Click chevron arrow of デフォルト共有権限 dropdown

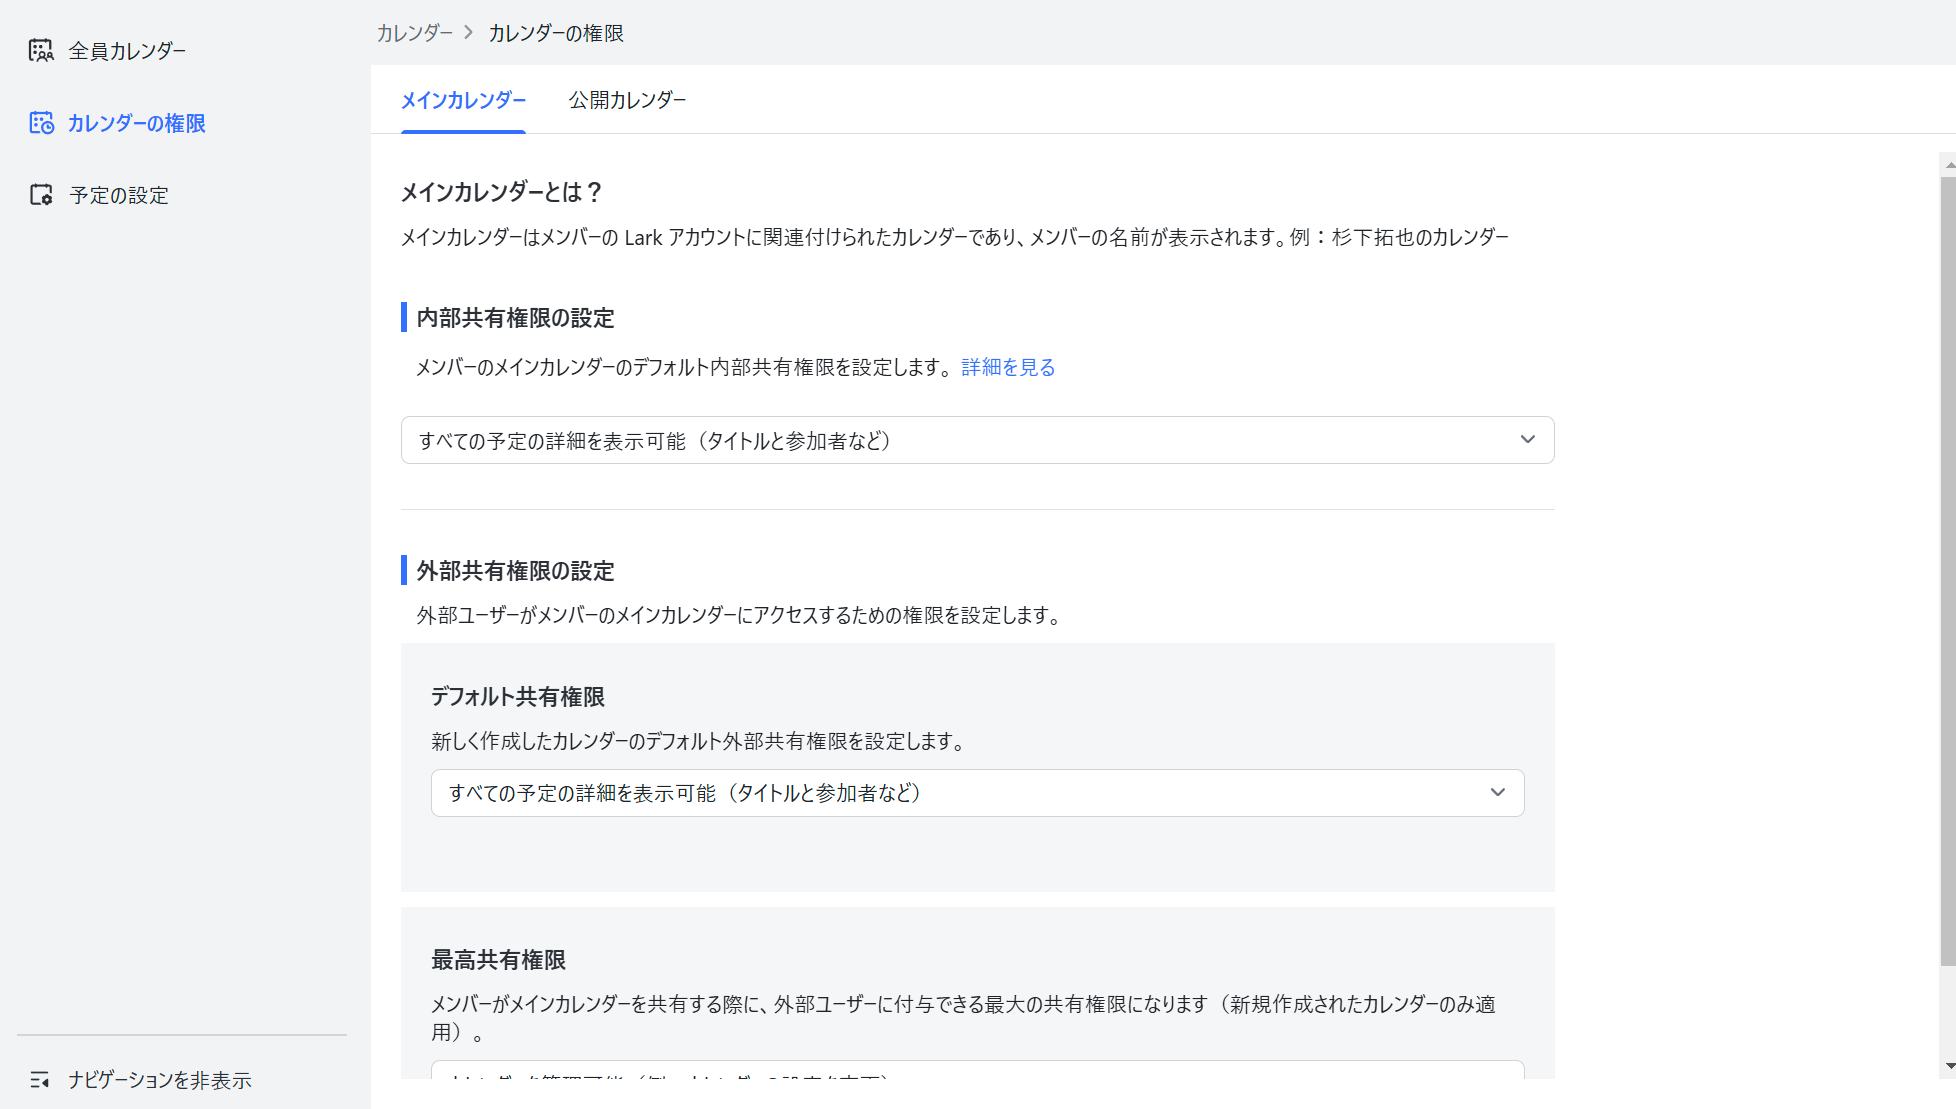click(x=1497, y=793)
